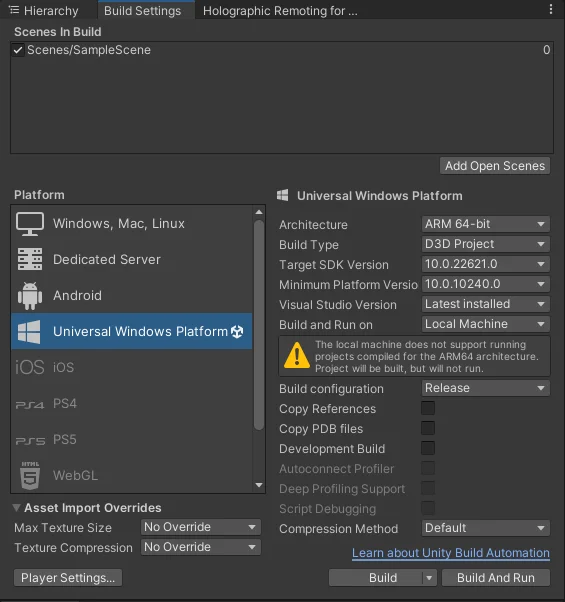Click the platform list scrollbar down arrow

[x=259, y=485]
